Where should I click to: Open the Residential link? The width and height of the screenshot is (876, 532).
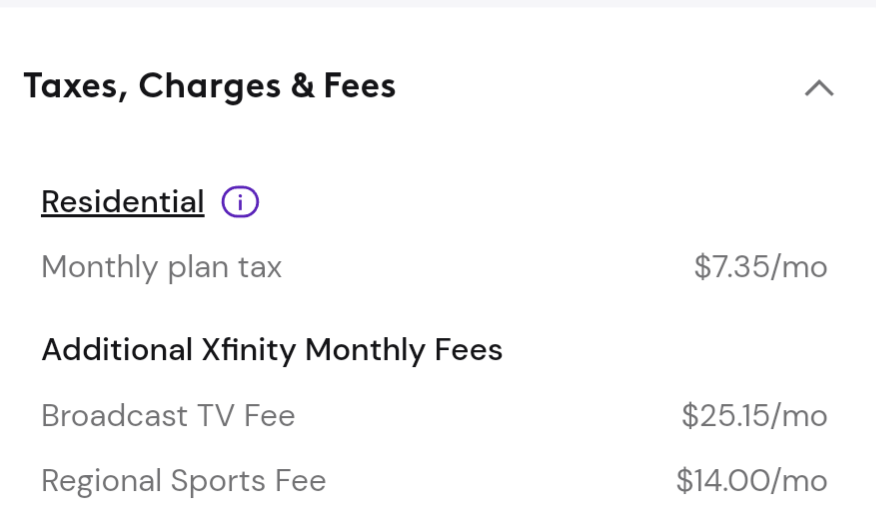click(122, 202)
